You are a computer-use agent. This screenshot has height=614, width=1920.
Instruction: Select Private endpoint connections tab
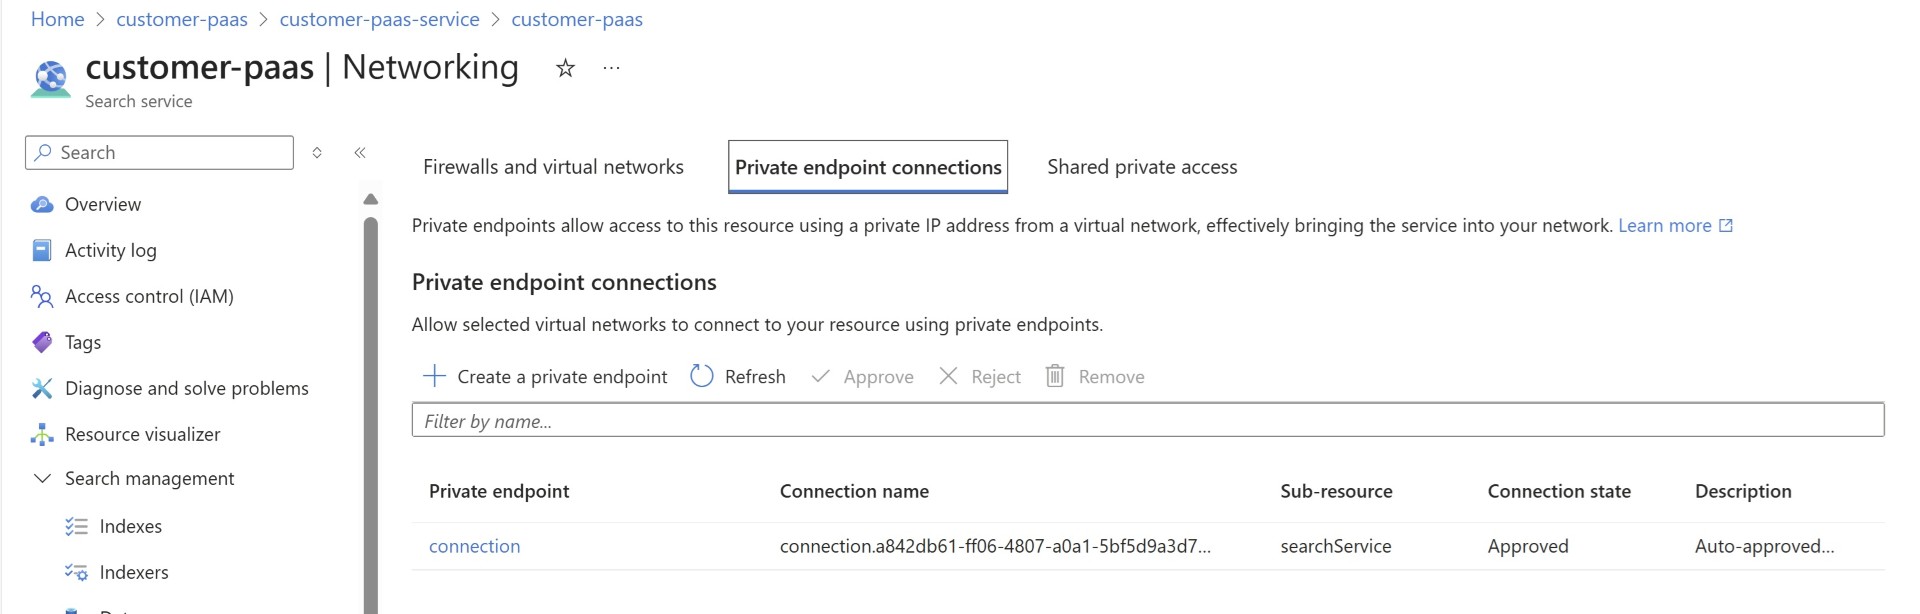tap(868, 167)
